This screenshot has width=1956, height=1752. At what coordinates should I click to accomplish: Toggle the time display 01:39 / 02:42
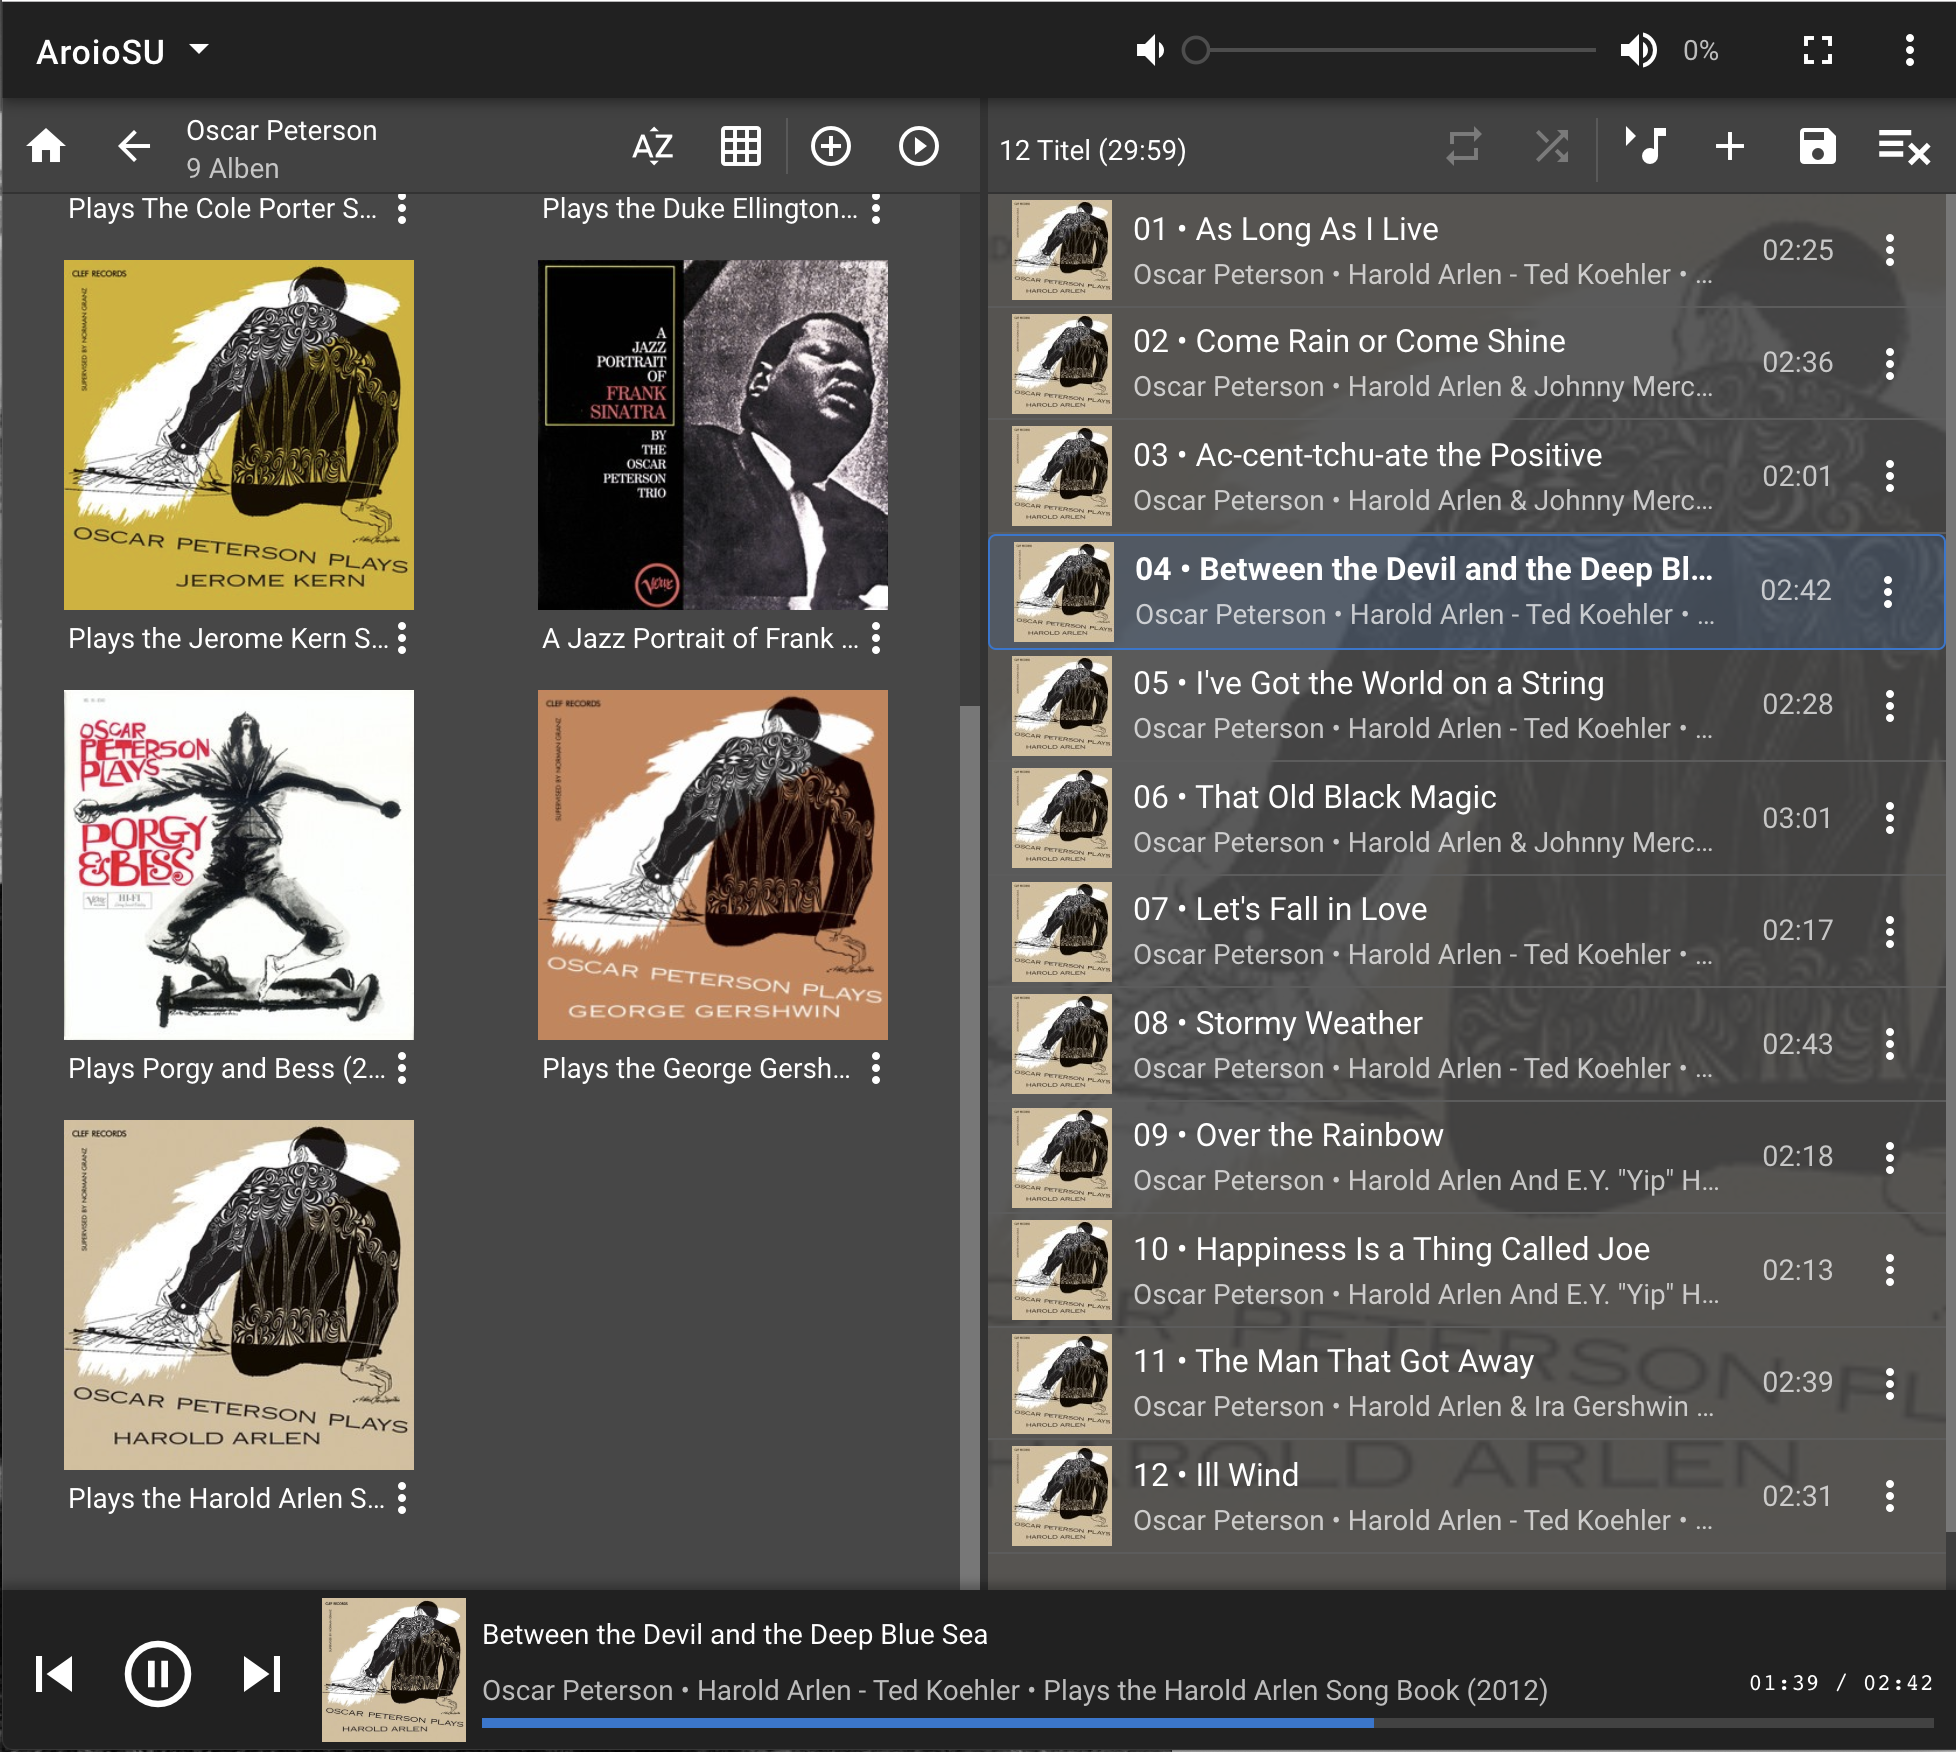[x=1840, y=1683]
